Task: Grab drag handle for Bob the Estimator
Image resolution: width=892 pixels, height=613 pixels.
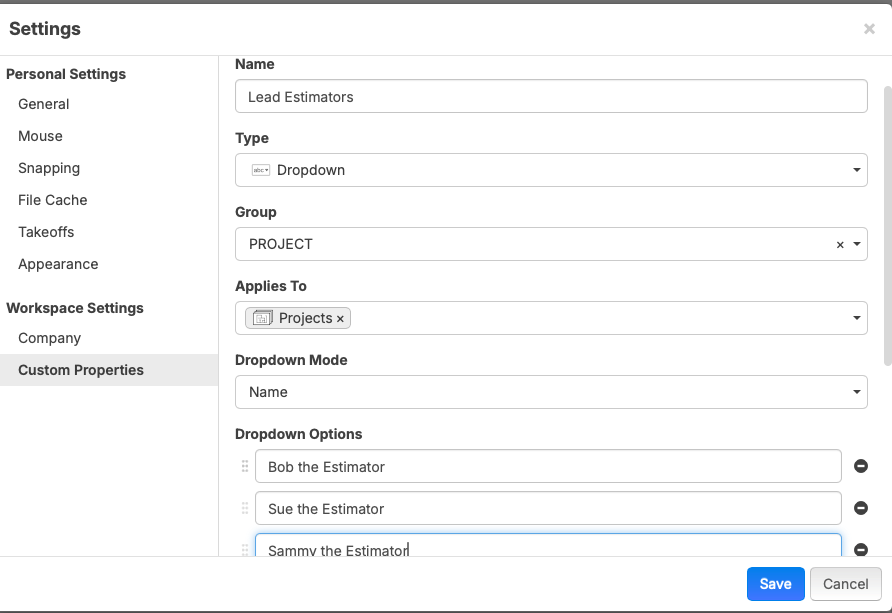Action: click(245, 466)
